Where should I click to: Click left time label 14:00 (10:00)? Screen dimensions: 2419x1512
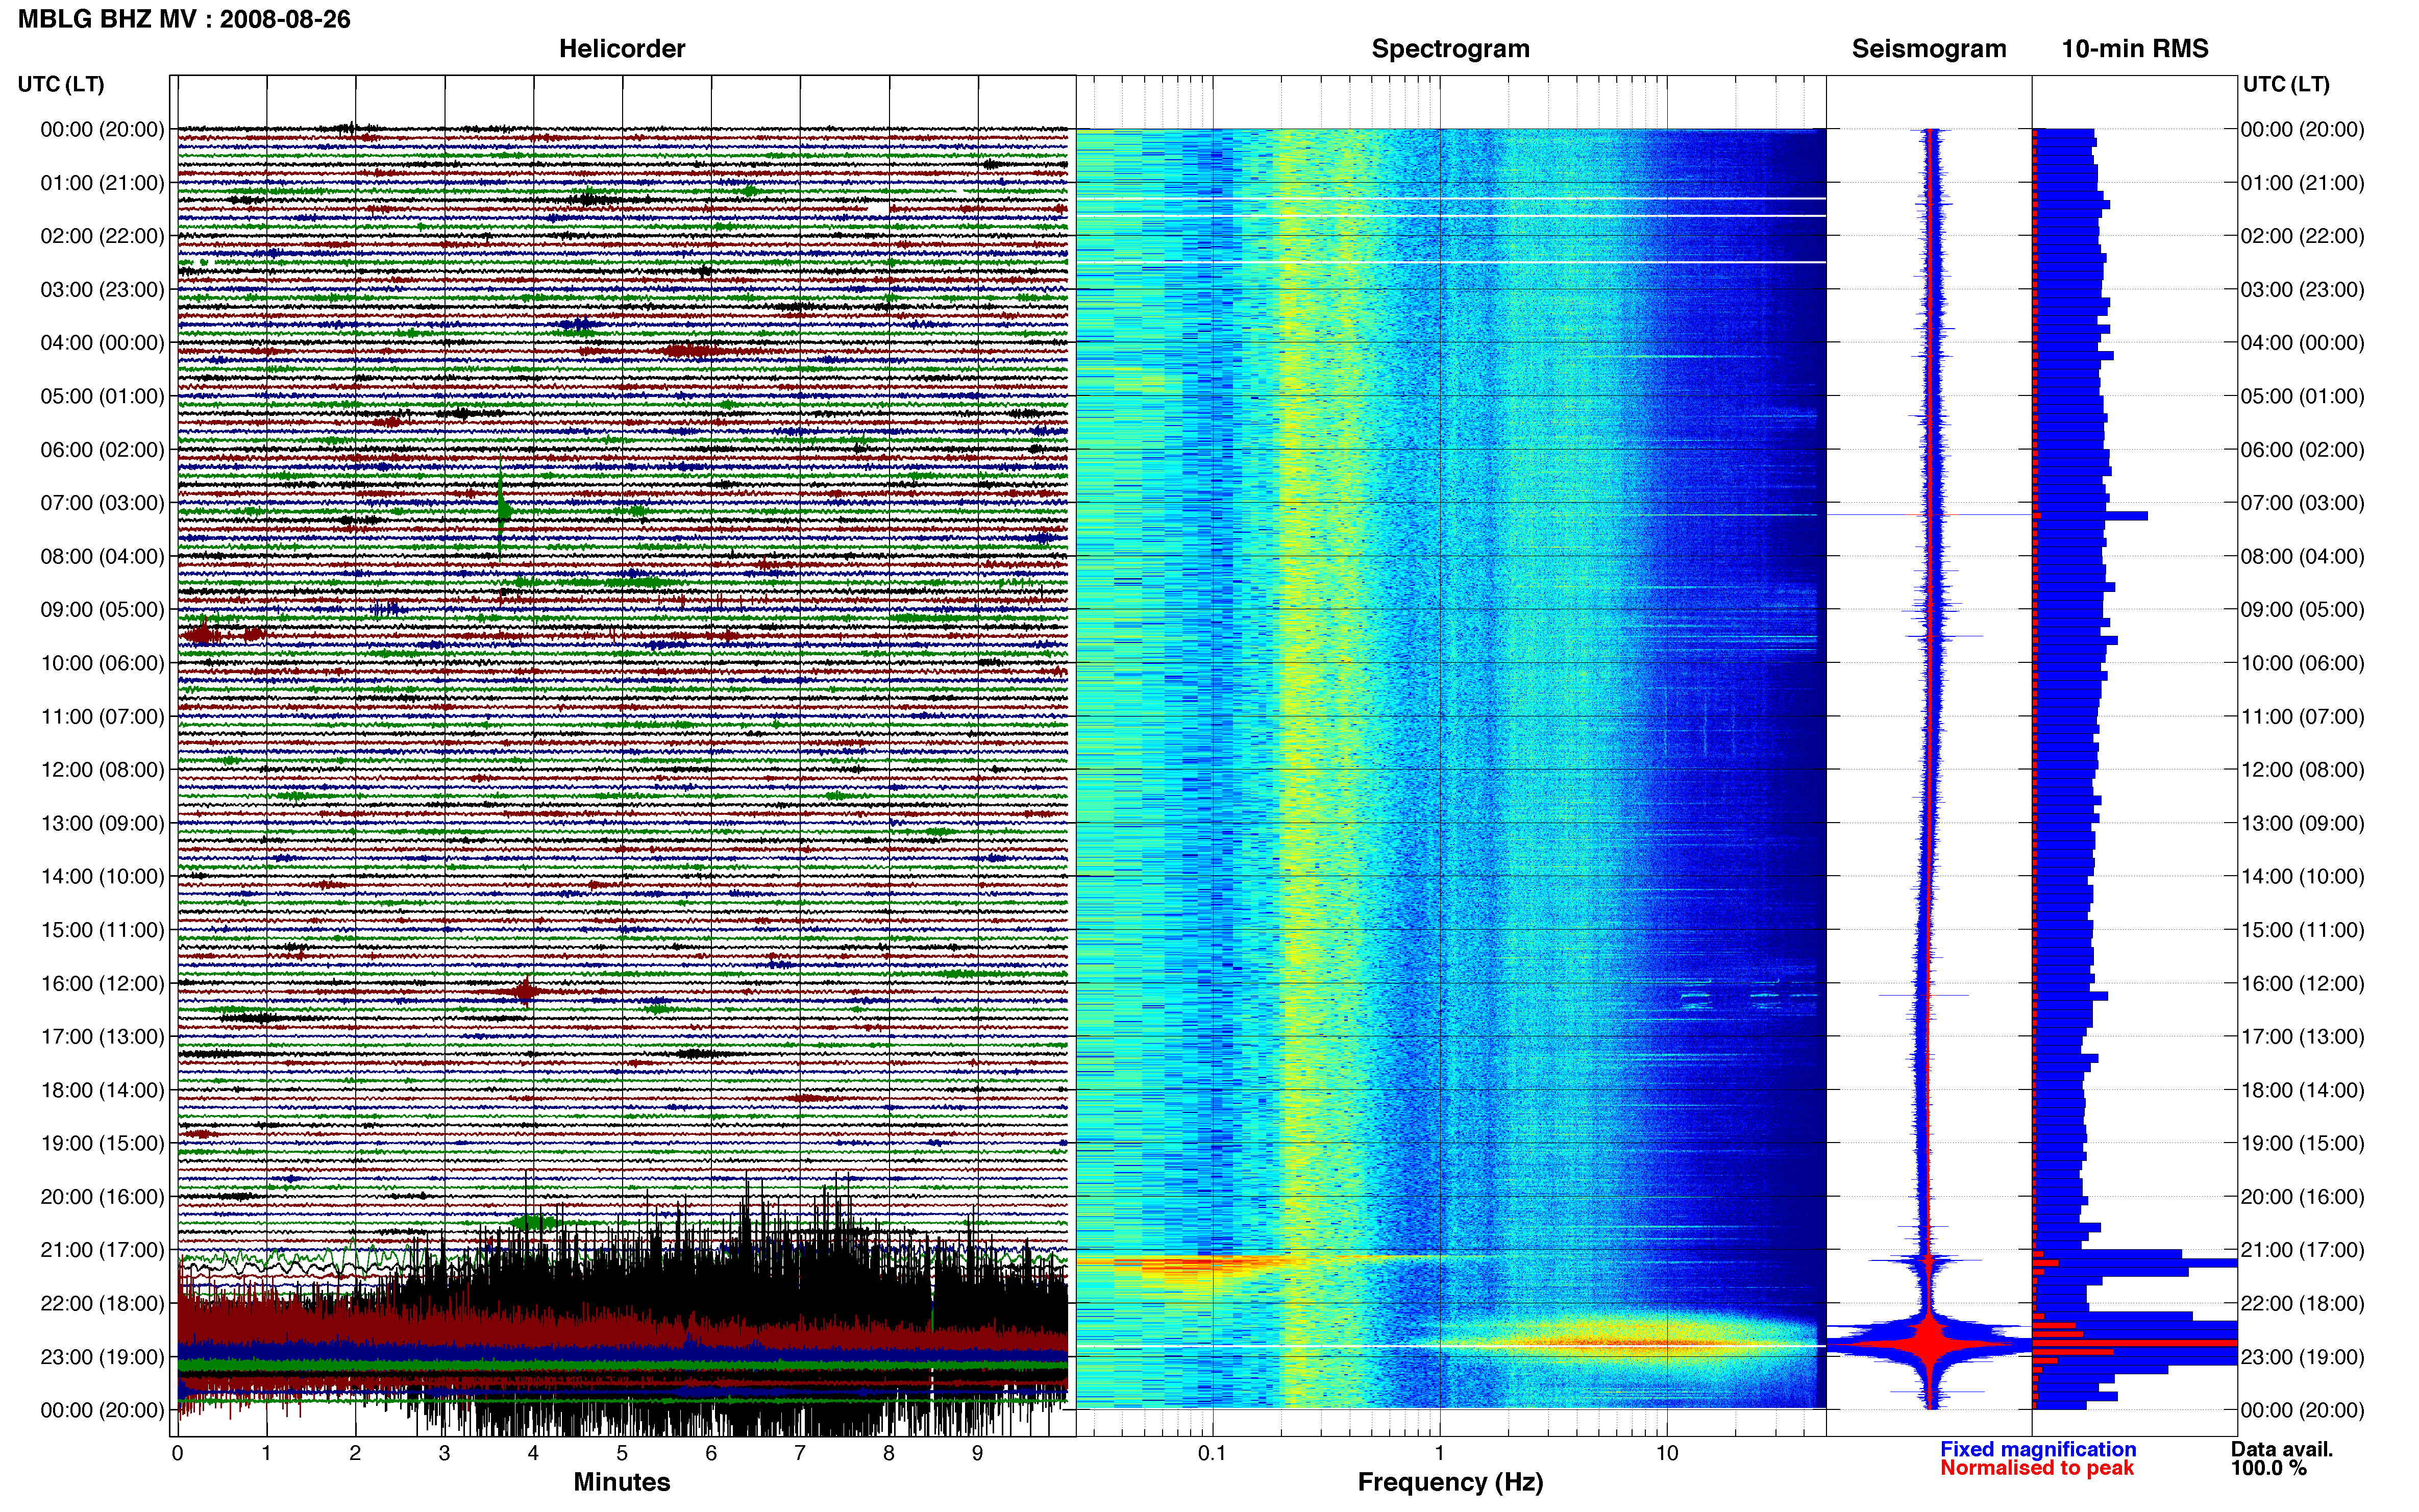tap(102, 877)
